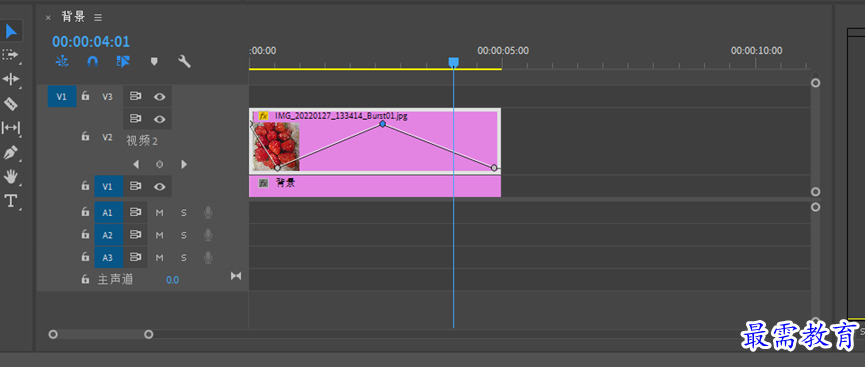Select the Type tool
This screenshot has width=865, height=367.
click(10, 201)
